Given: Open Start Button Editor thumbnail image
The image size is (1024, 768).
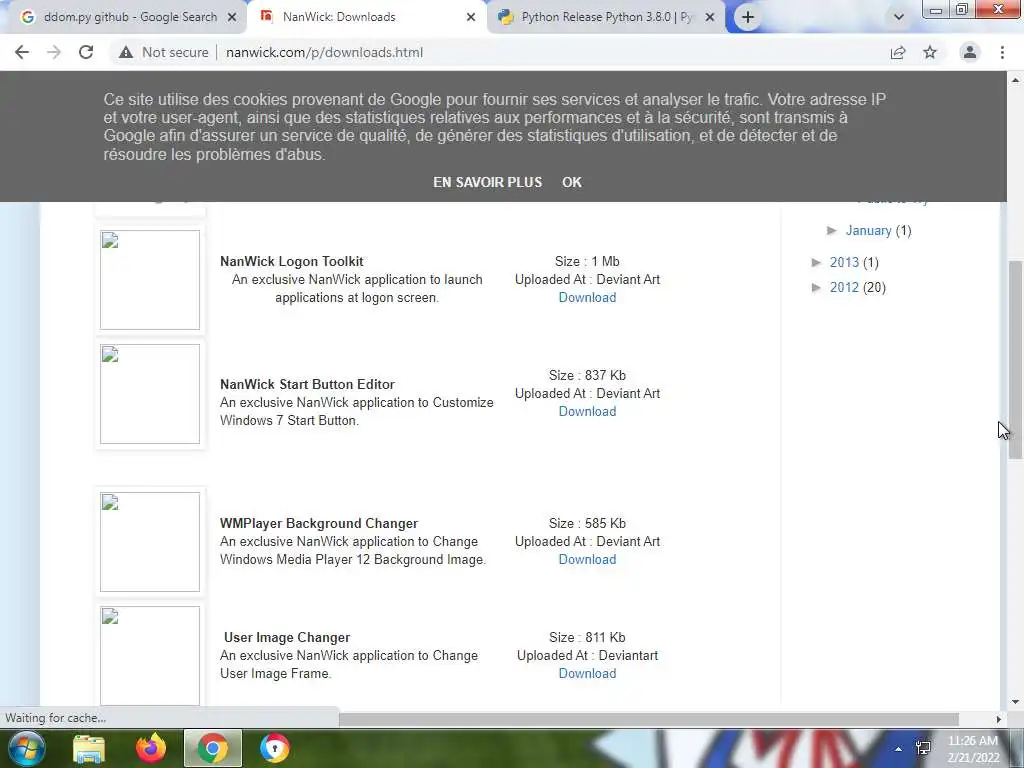Looking at the screenshot, I should pyautogui.click(x=150, y=394).
